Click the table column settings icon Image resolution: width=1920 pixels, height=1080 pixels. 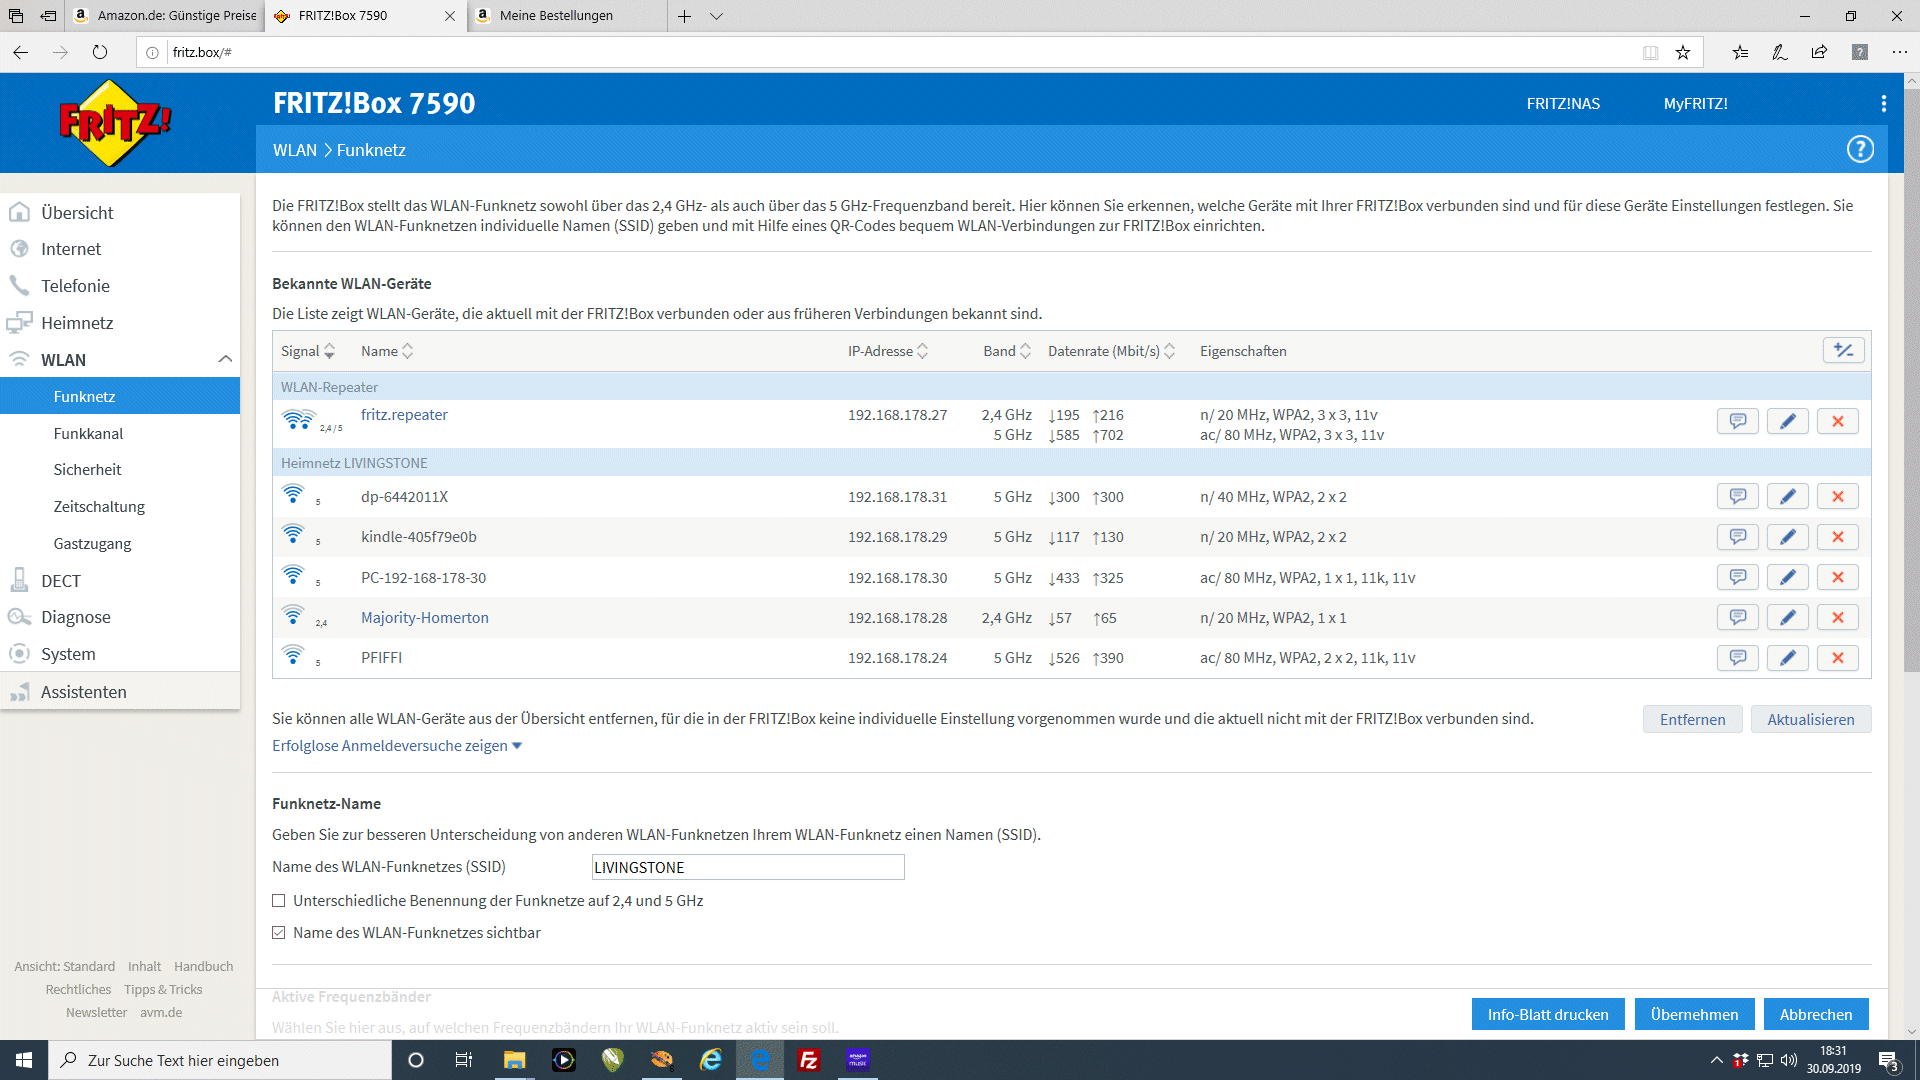click(x=1844, y=350)
